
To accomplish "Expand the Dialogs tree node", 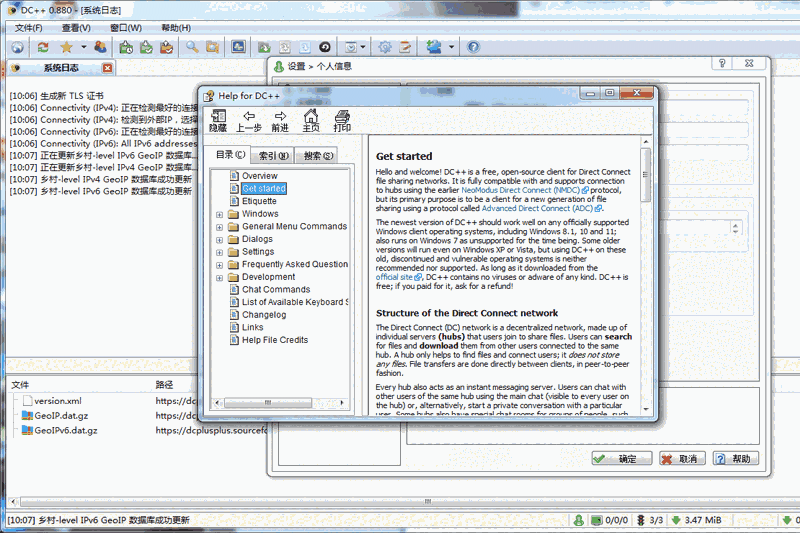I will point(219,240).
